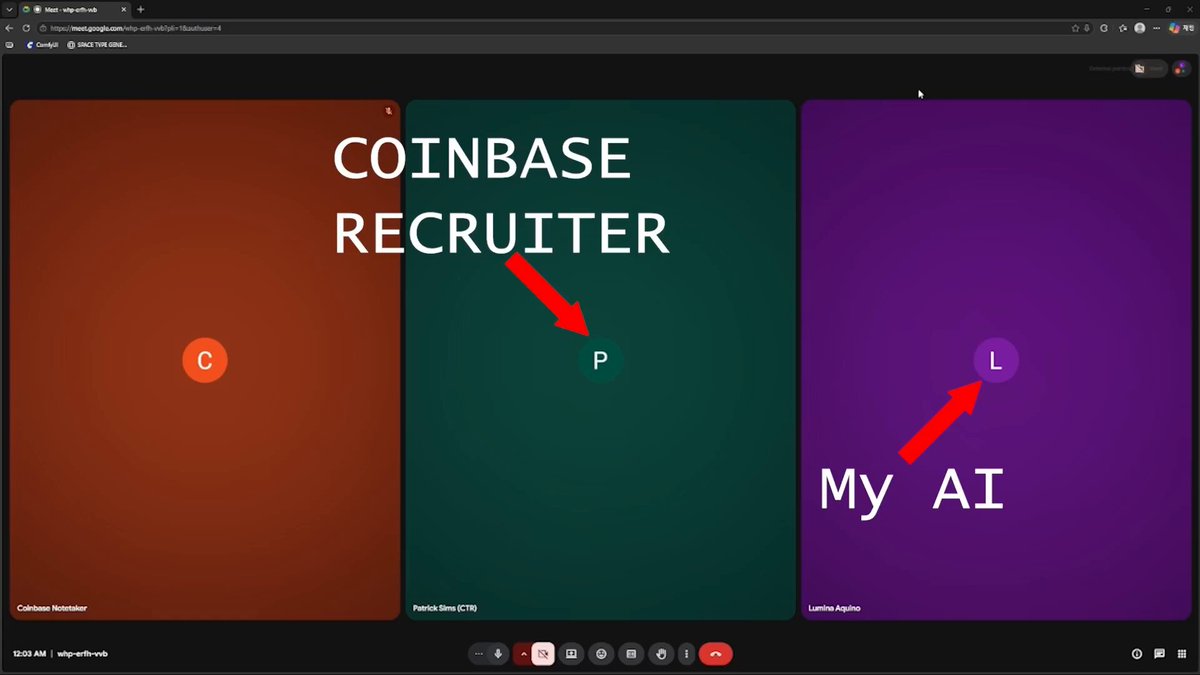Open the colorful Copilot sidebar icon
1200x675 pixels.
1176,28
